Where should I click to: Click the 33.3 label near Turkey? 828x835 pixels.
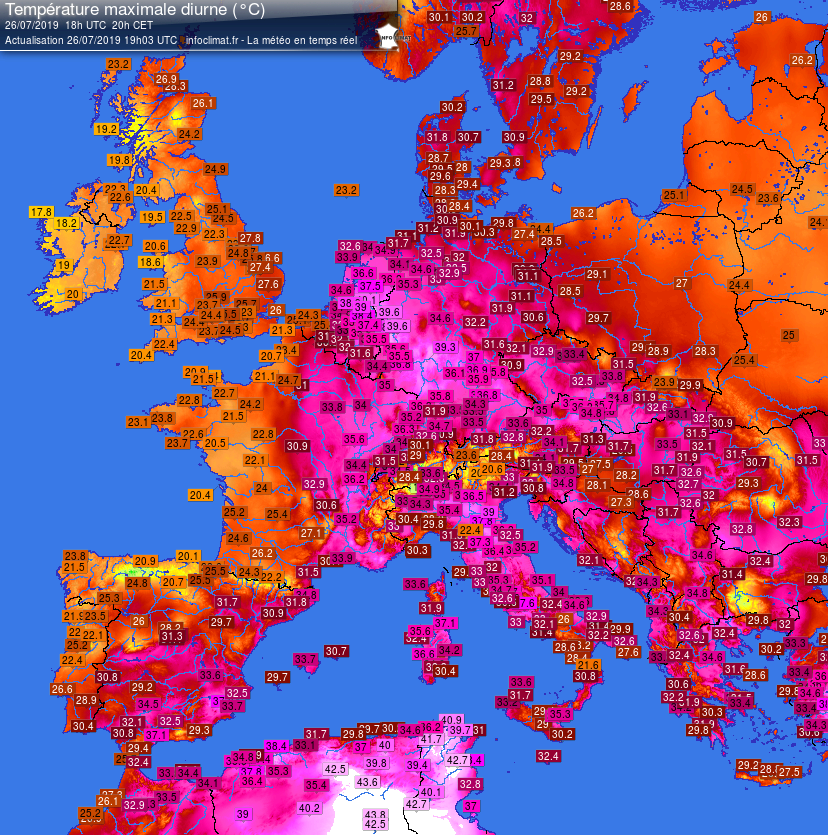795,643
